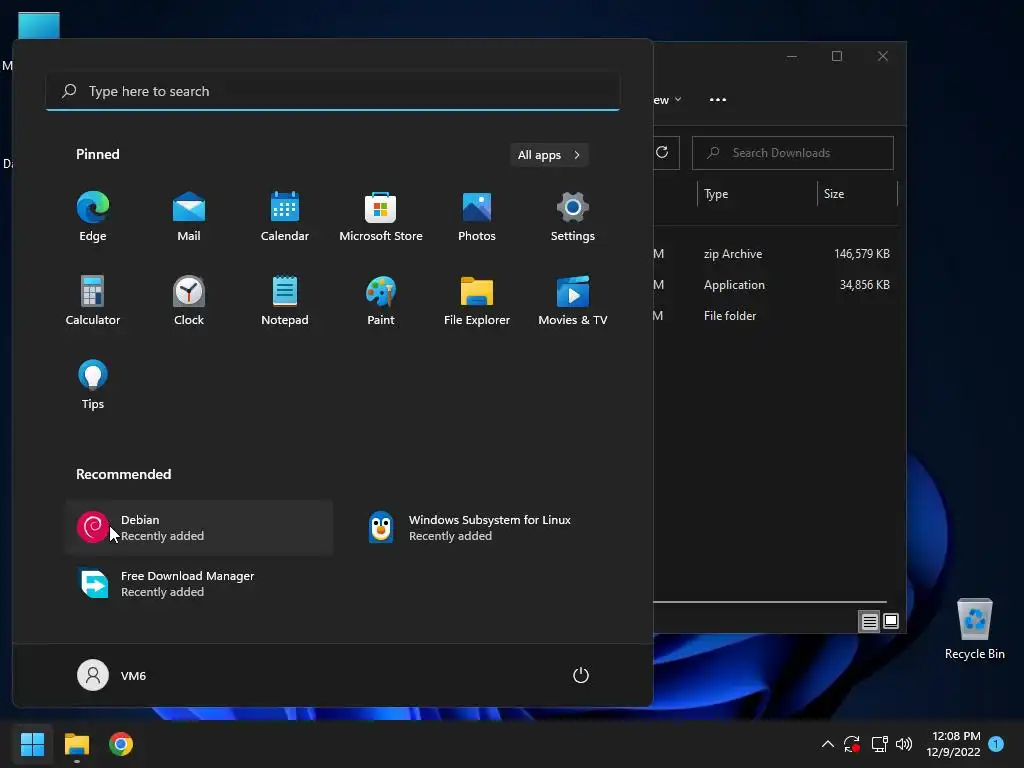
Task: Open network settings tray icon
Action: [x=879, y=744]
